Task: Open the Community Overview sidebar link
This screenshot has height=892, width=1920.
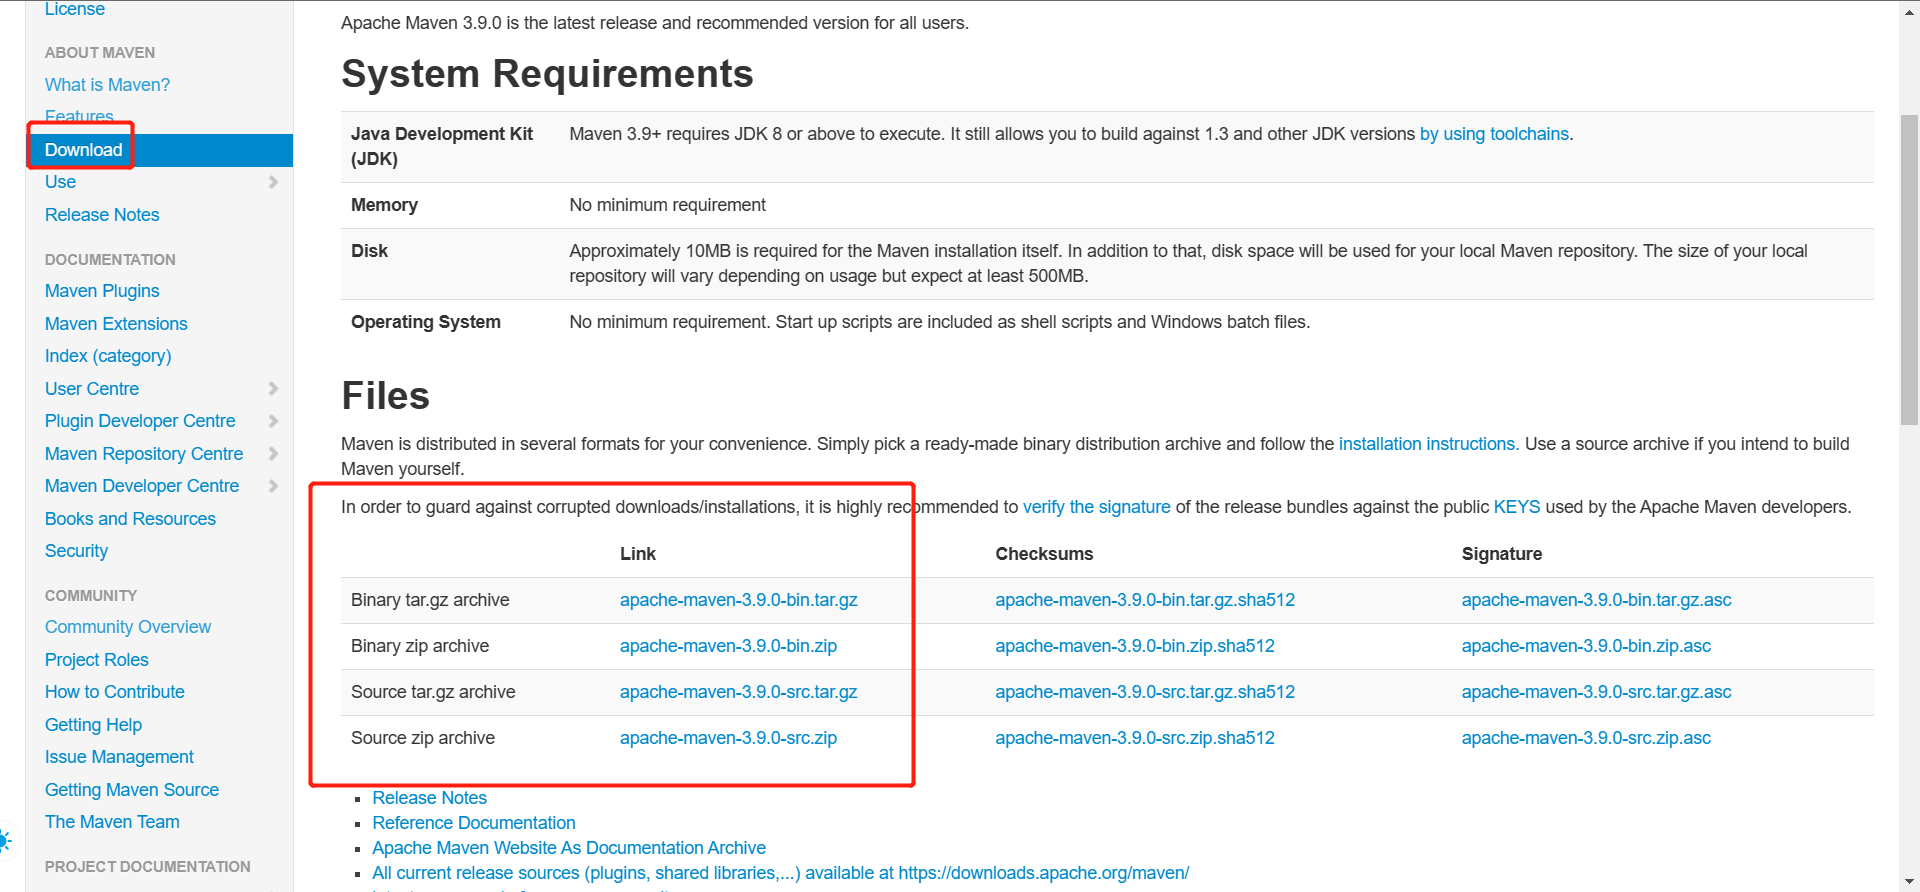Action: [128, 627]
